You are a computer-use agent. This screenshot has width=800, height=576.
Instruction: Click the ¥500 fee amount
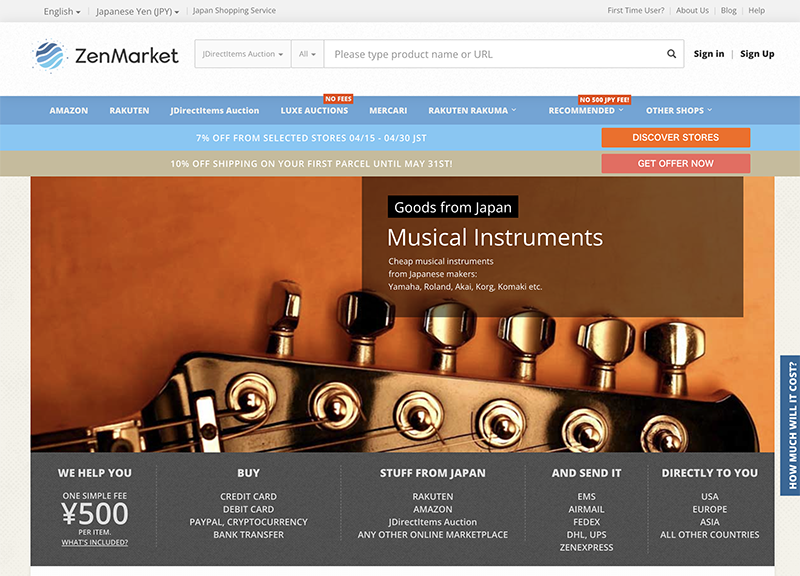click(x=95, y=513)
